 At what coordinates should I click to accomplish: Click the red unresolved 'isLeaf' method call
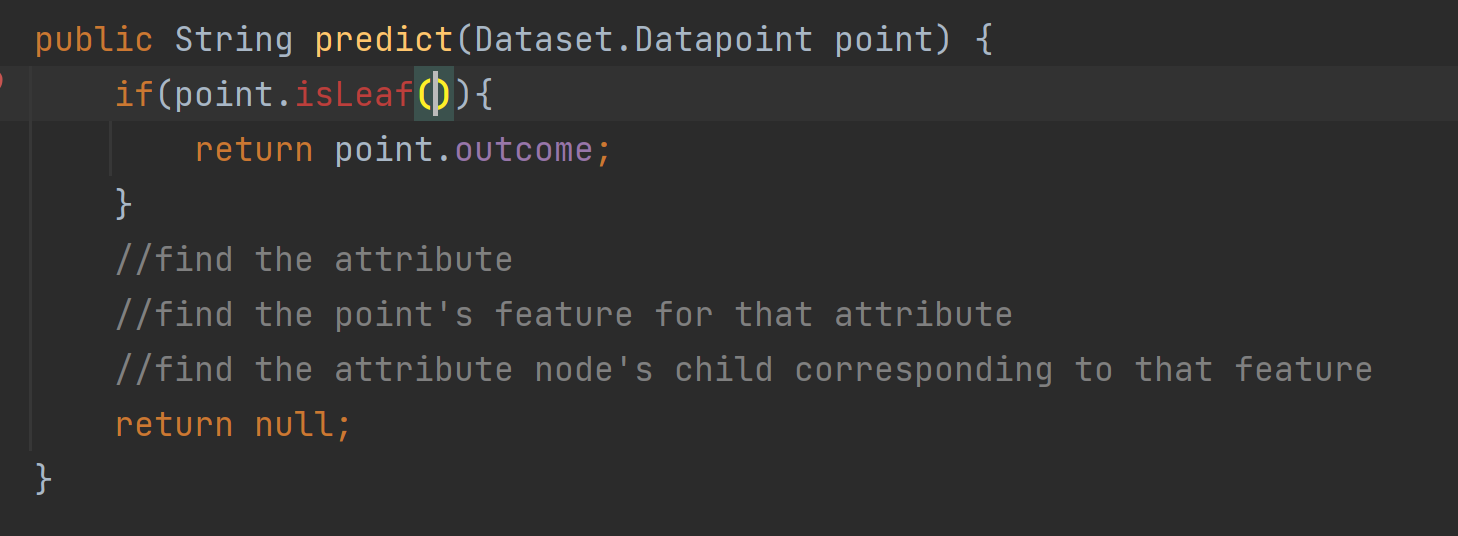point(354,95)
